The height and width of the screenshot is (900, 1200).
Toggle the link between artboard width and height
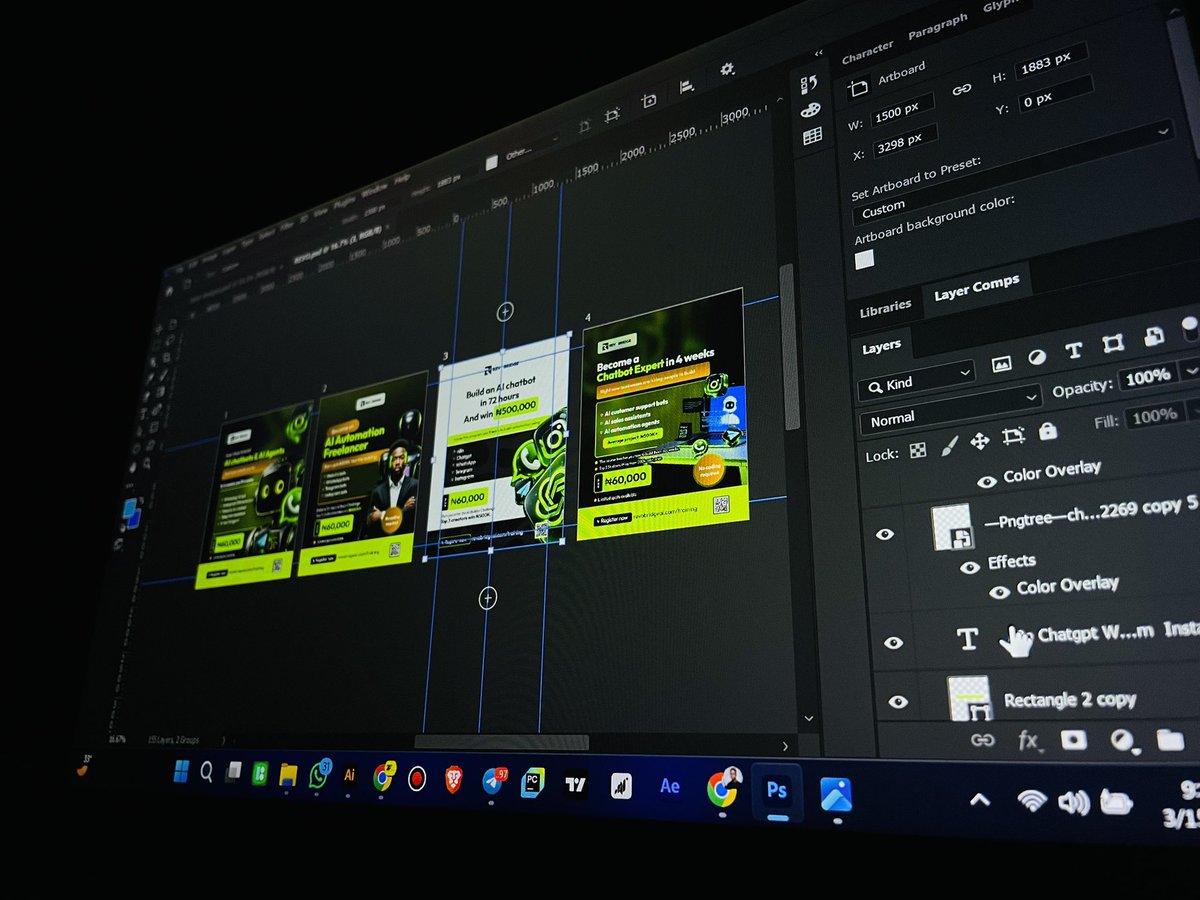coord(961,89)
